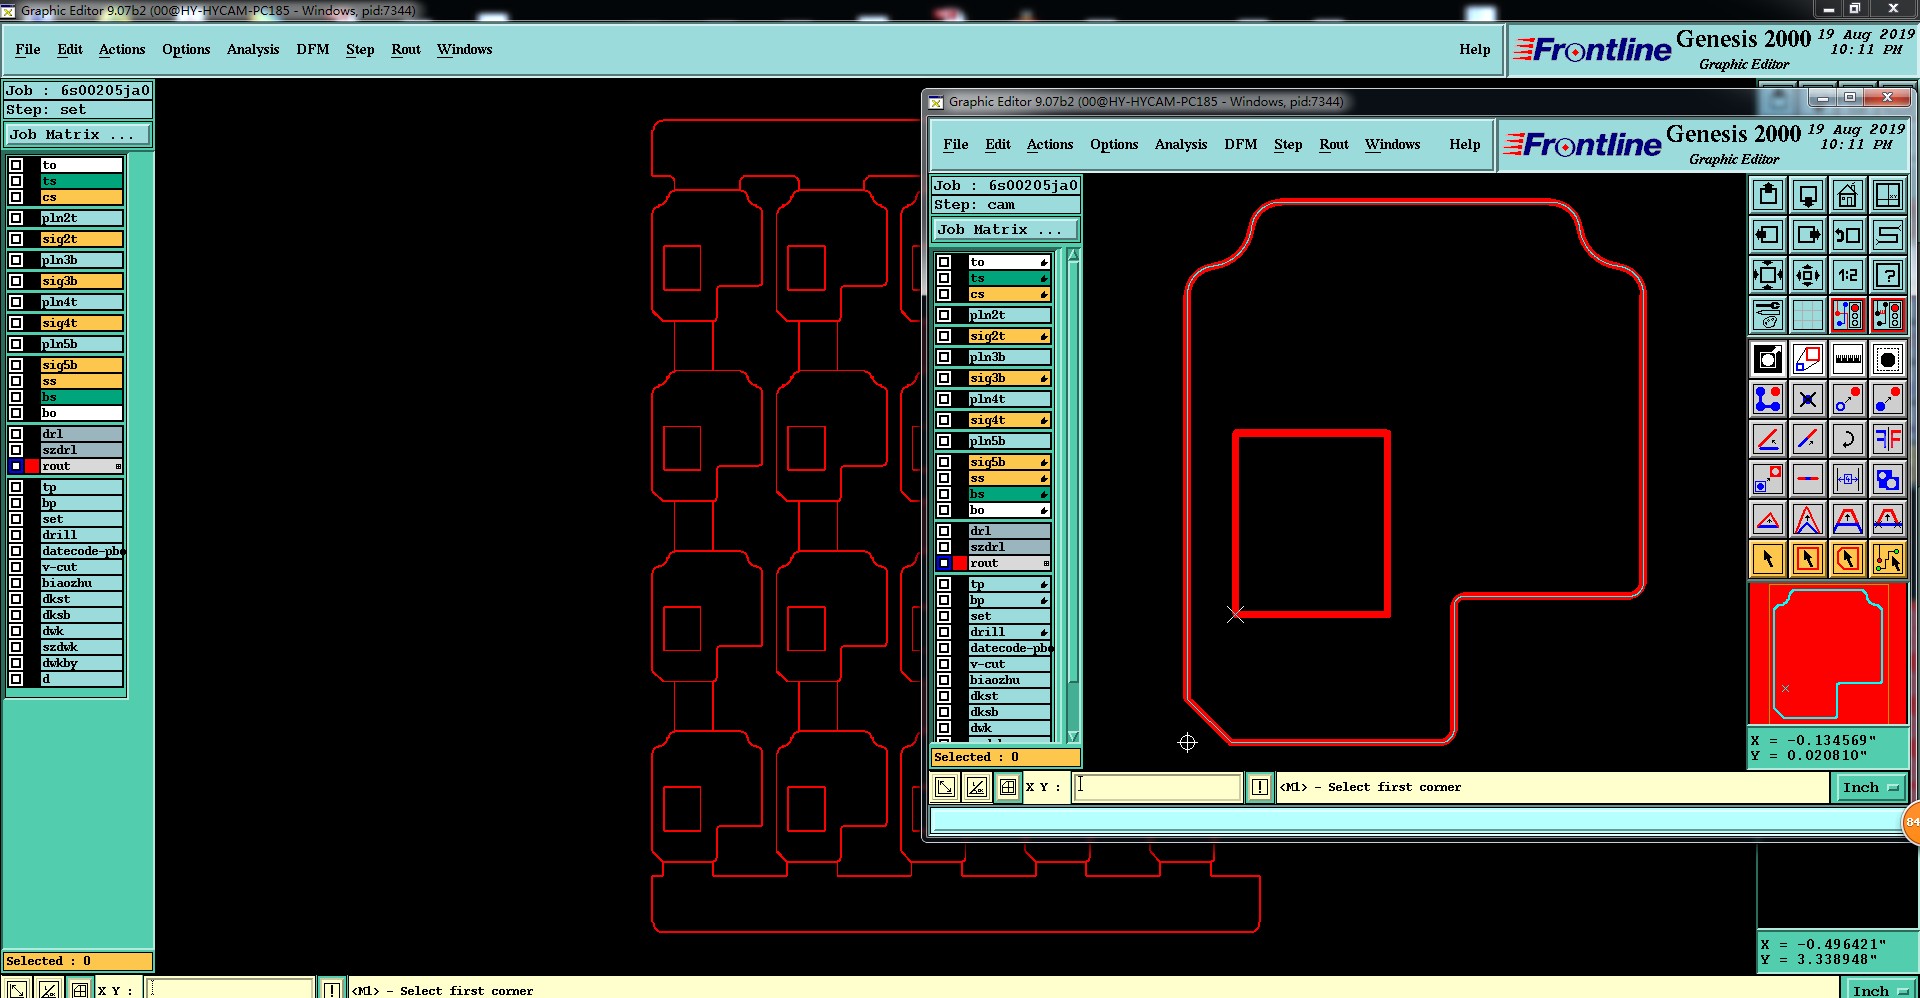Viewport: 1920px width, 998px height.
Task: Toggle 'dwkby' layer checkbox in set window
Action: (x=16, y=663)
